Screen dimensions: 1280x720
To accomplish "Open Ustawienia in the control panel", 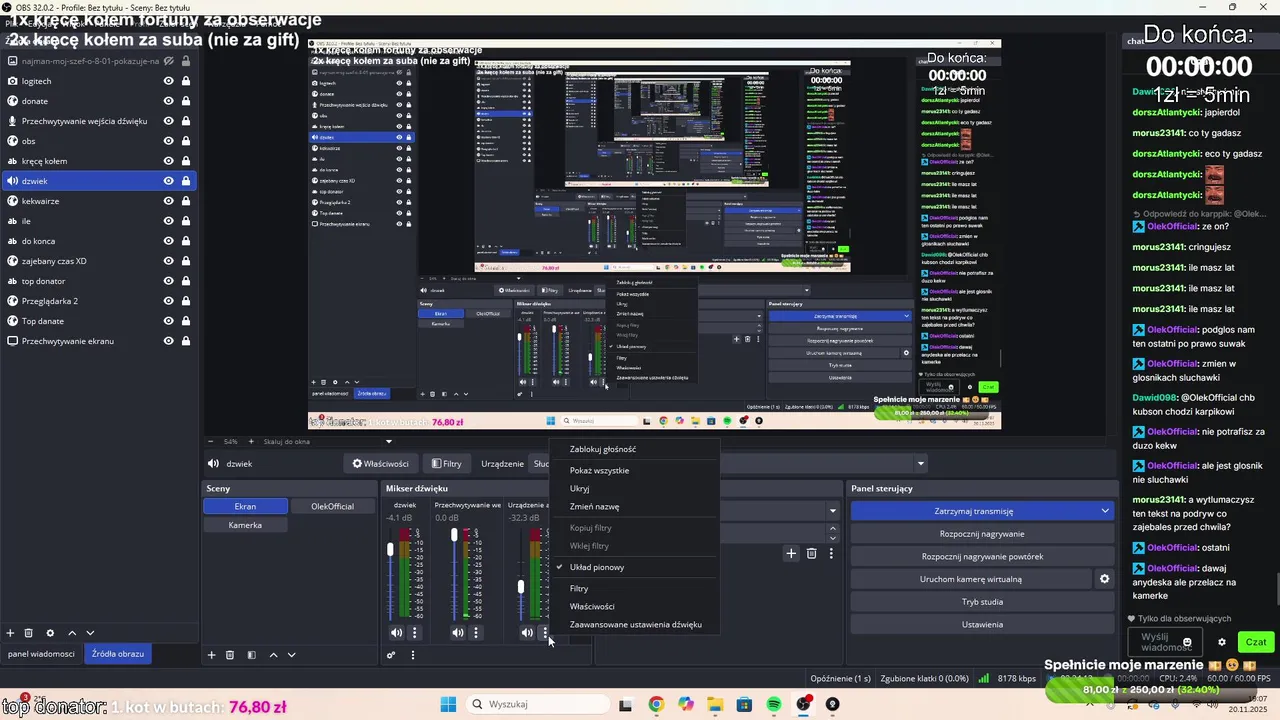I will 982,624.
